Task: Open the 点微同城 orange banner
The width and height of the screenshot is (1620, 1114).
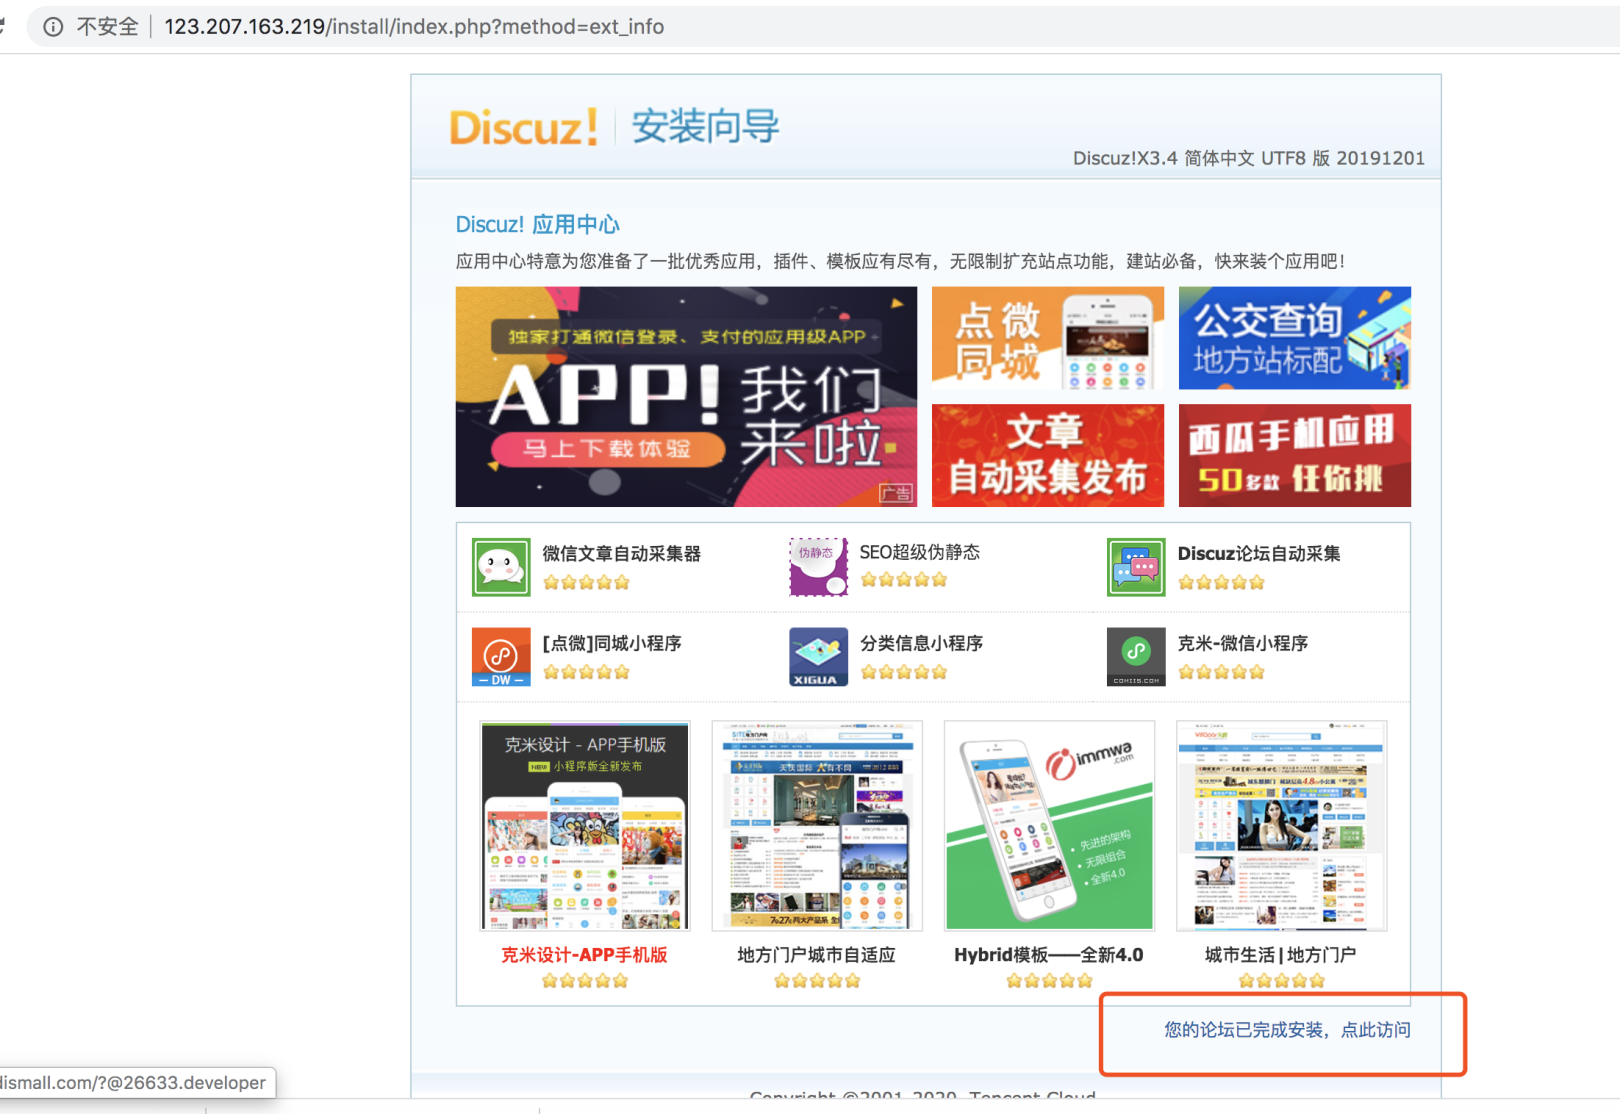Action: pos(1048,338)
